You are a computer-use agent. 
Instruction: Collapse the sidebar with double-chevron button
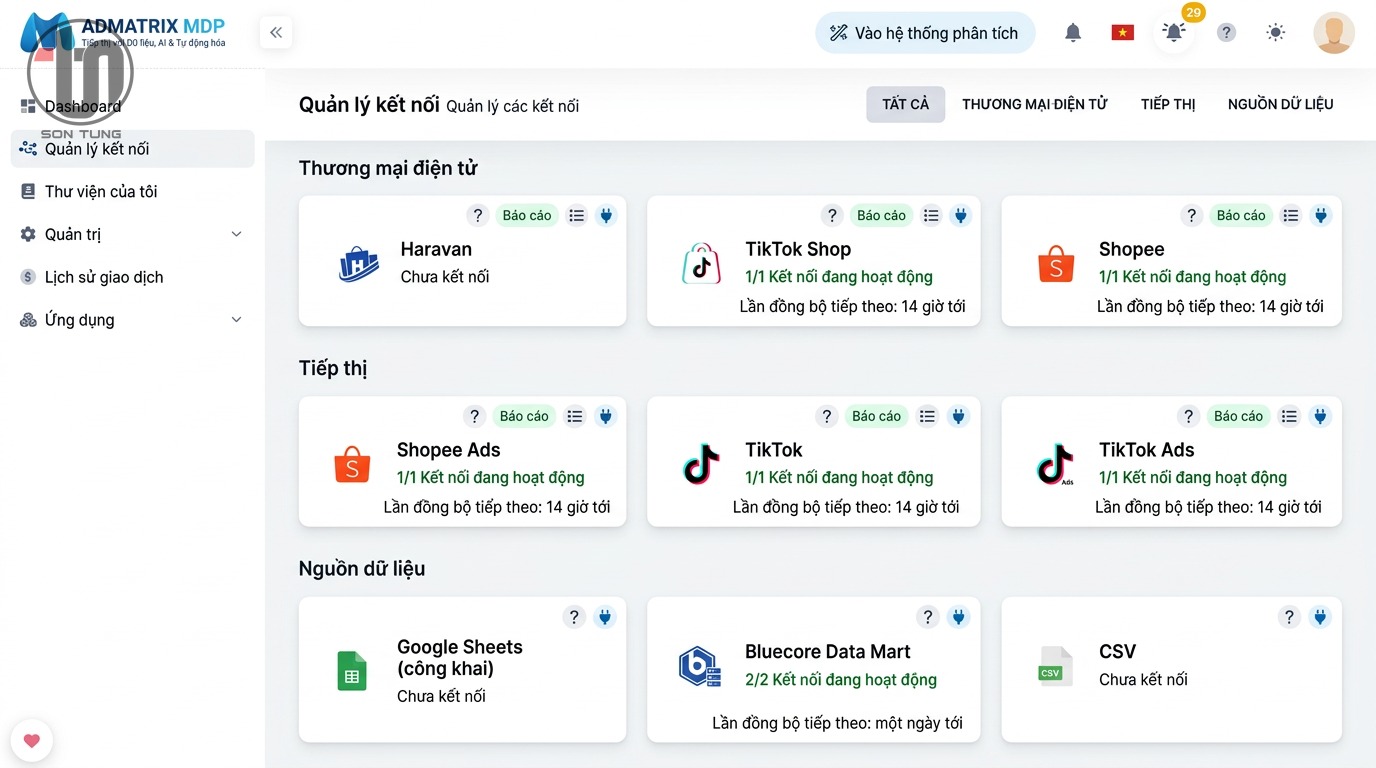click(x=276, y=33)
